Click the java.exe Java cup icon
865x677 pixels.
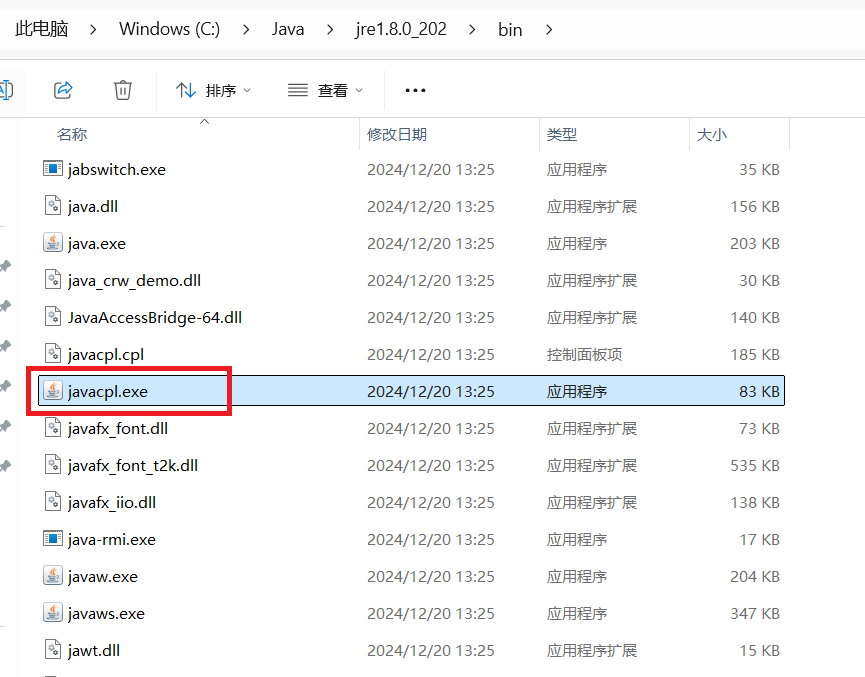[52, 243]
